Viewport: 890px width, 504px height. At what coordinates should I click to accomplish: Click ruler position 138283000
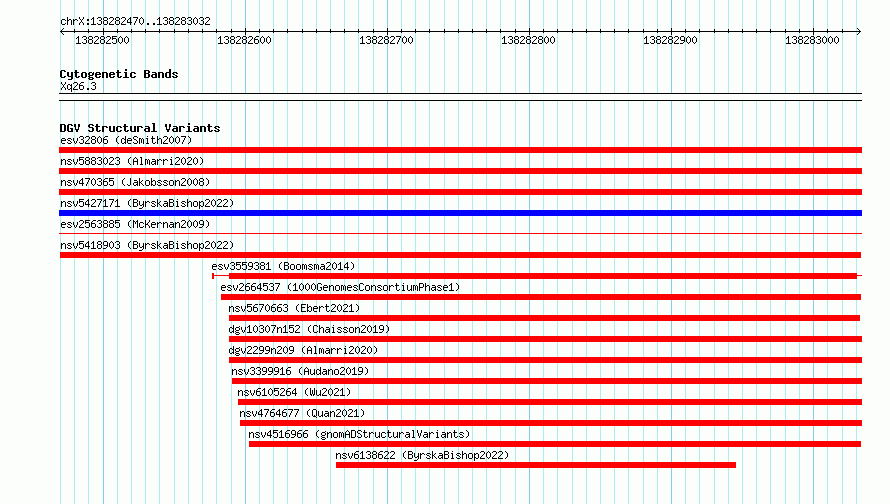[x=812, y=40]
